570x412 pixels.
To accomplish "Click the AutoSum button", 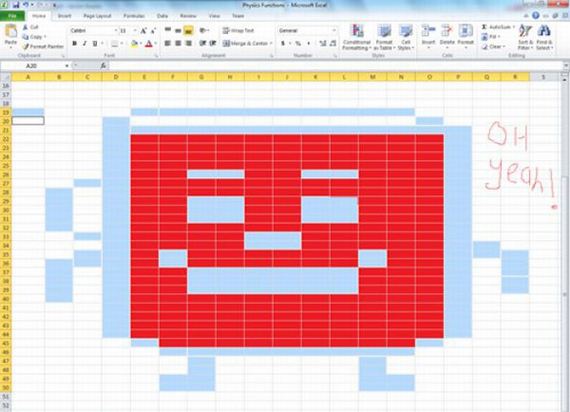I will pos(496,27).
